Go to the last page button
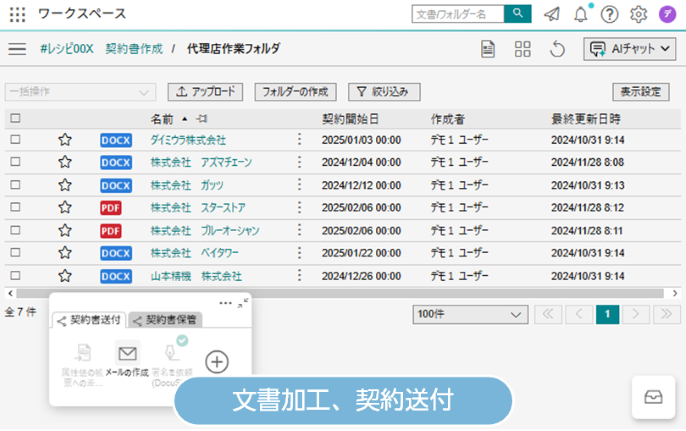The height and width of the screenshot is (431, 686). (x=667, y=314)
